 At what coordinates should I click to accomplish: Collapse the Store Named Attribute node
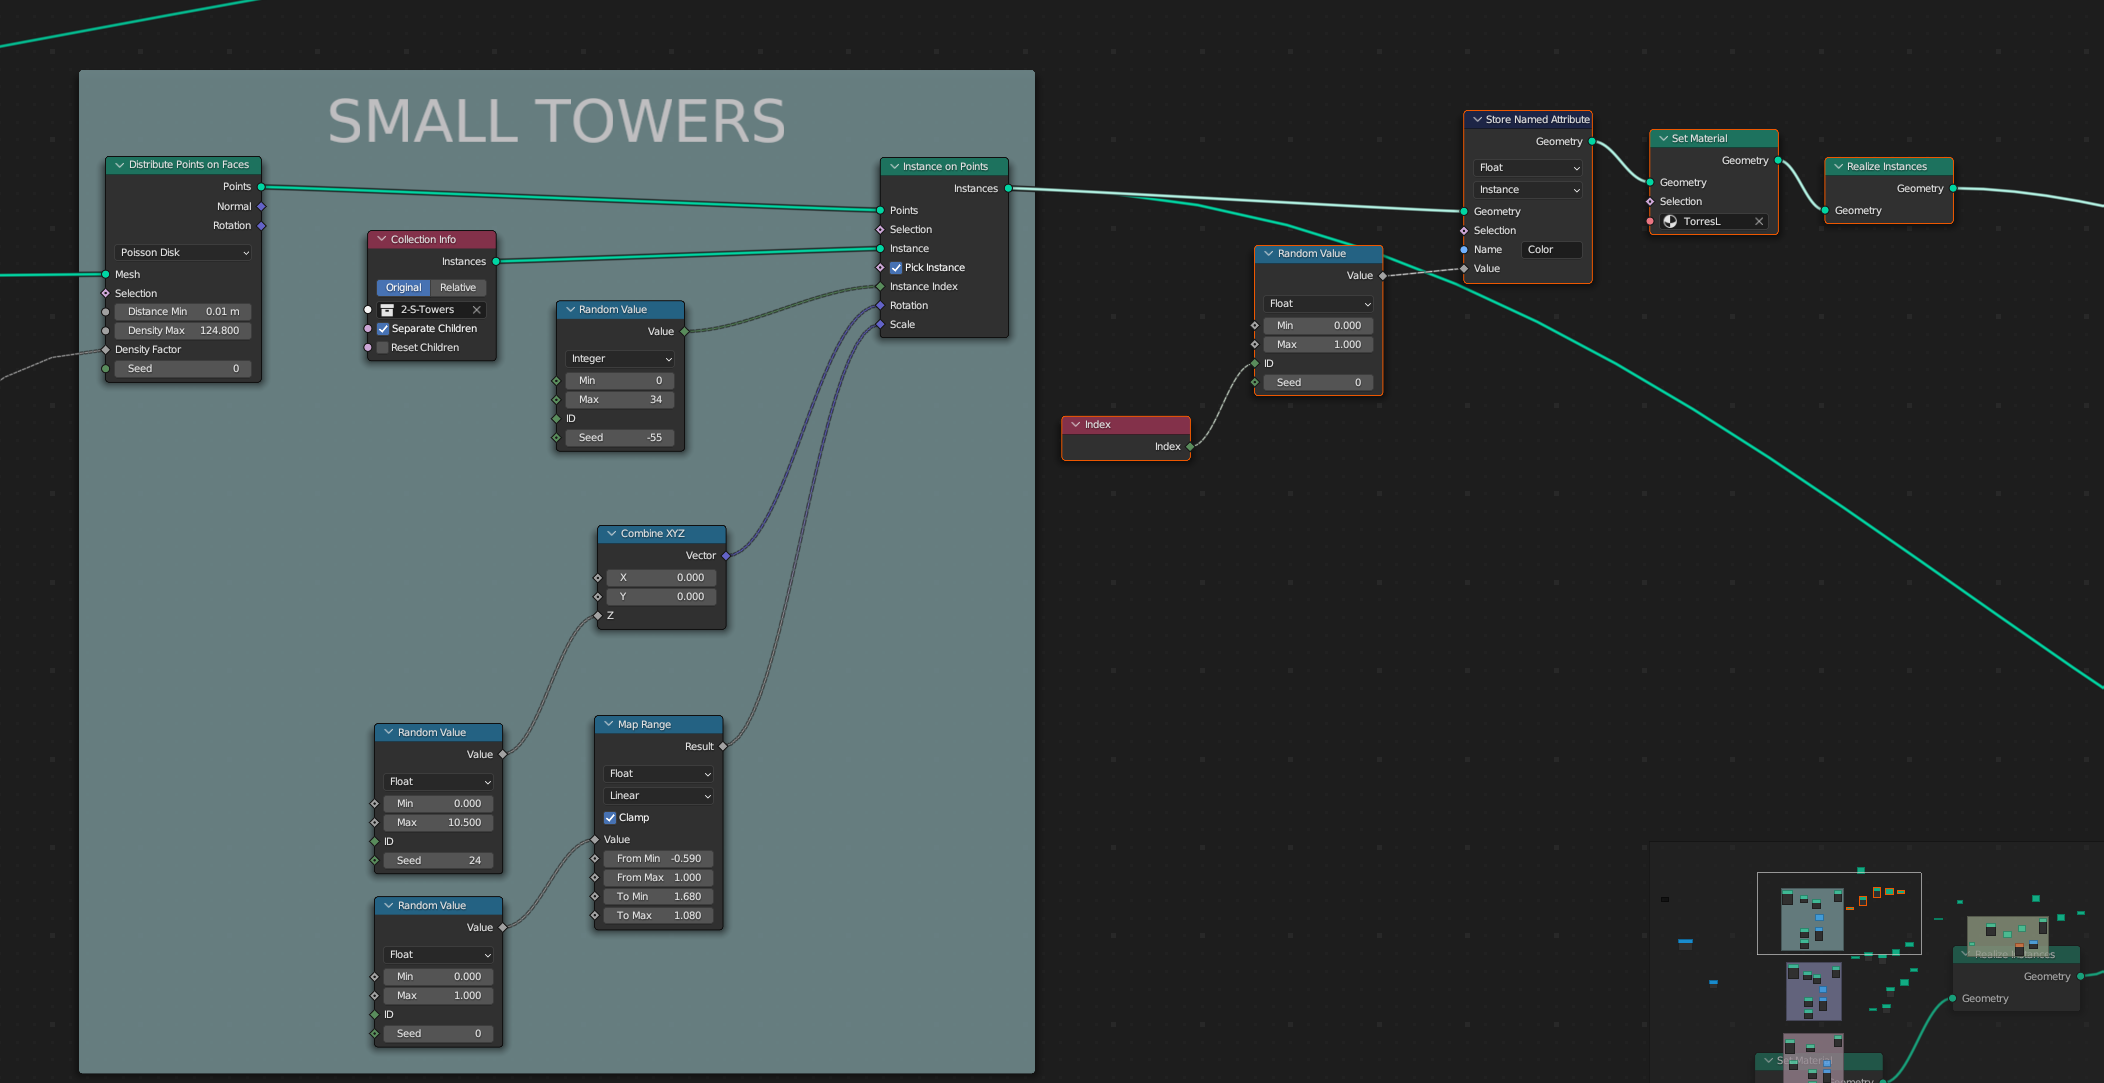coord(1477,119)
